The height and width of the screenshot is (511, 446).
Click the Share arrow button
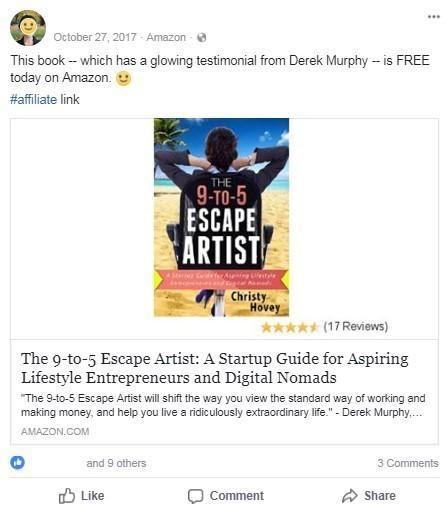click(x=369, y=496)
